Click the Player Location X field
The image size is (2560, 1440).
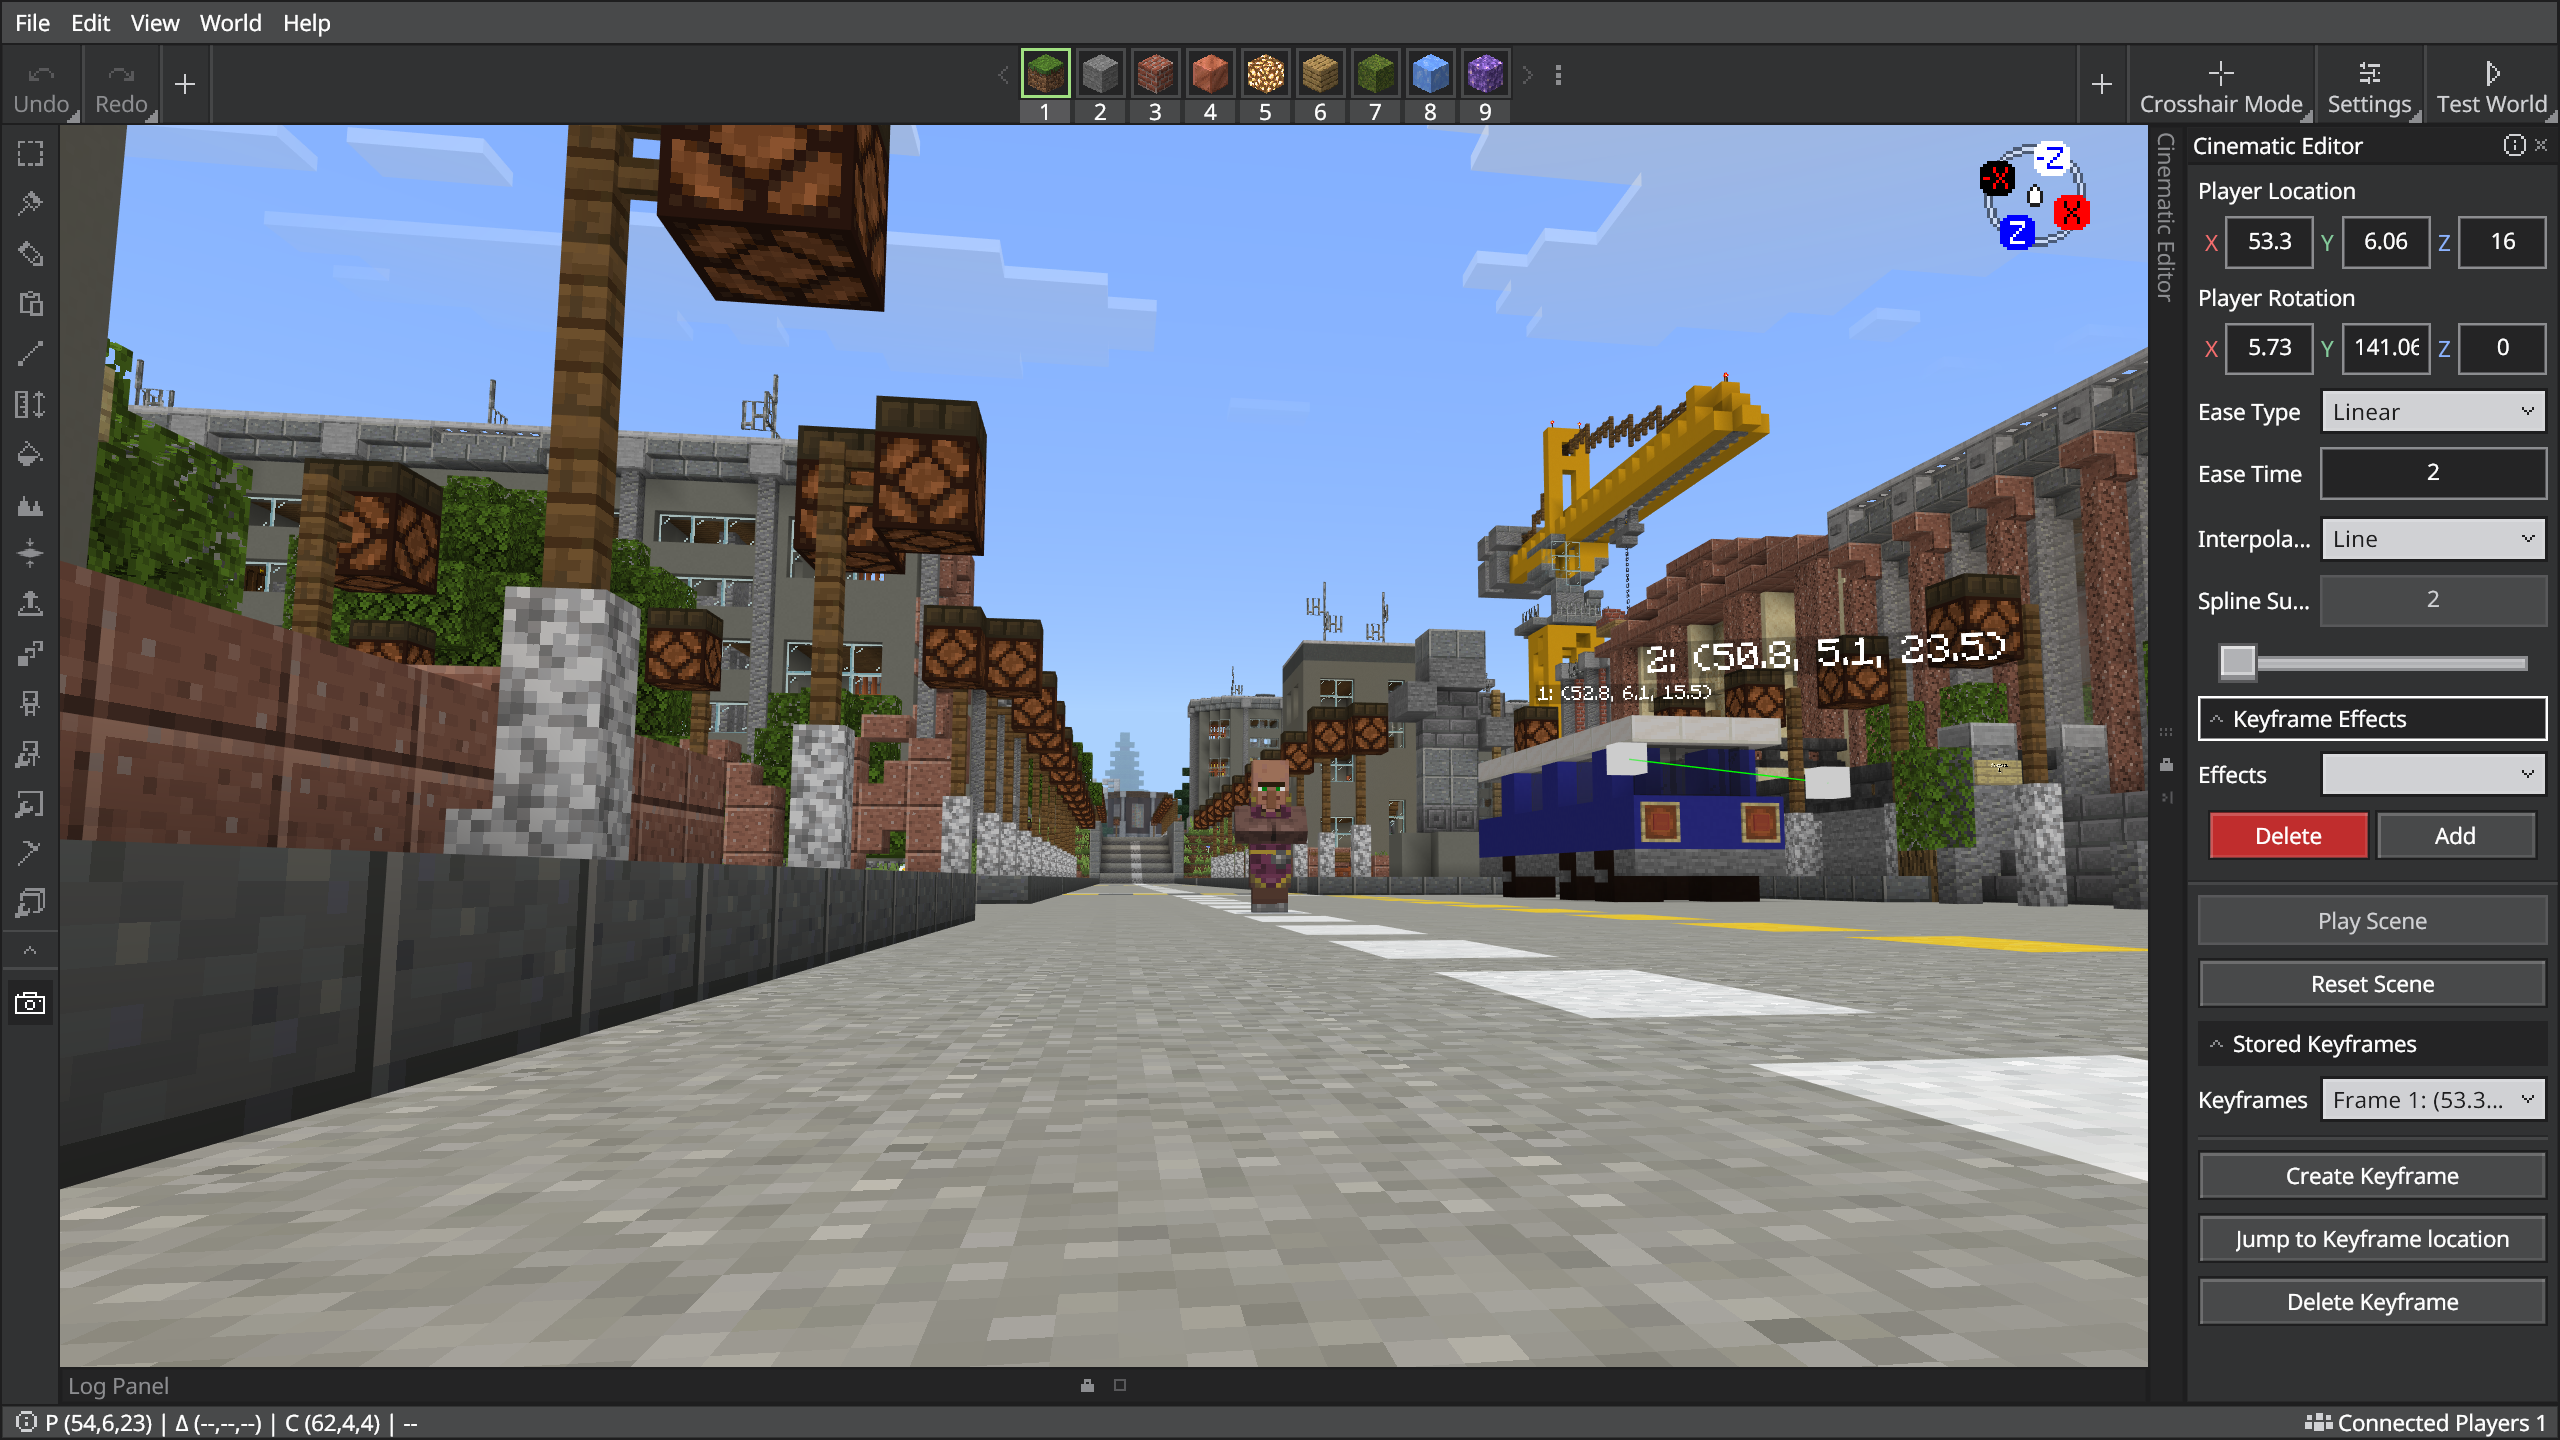pos(2269,242)
